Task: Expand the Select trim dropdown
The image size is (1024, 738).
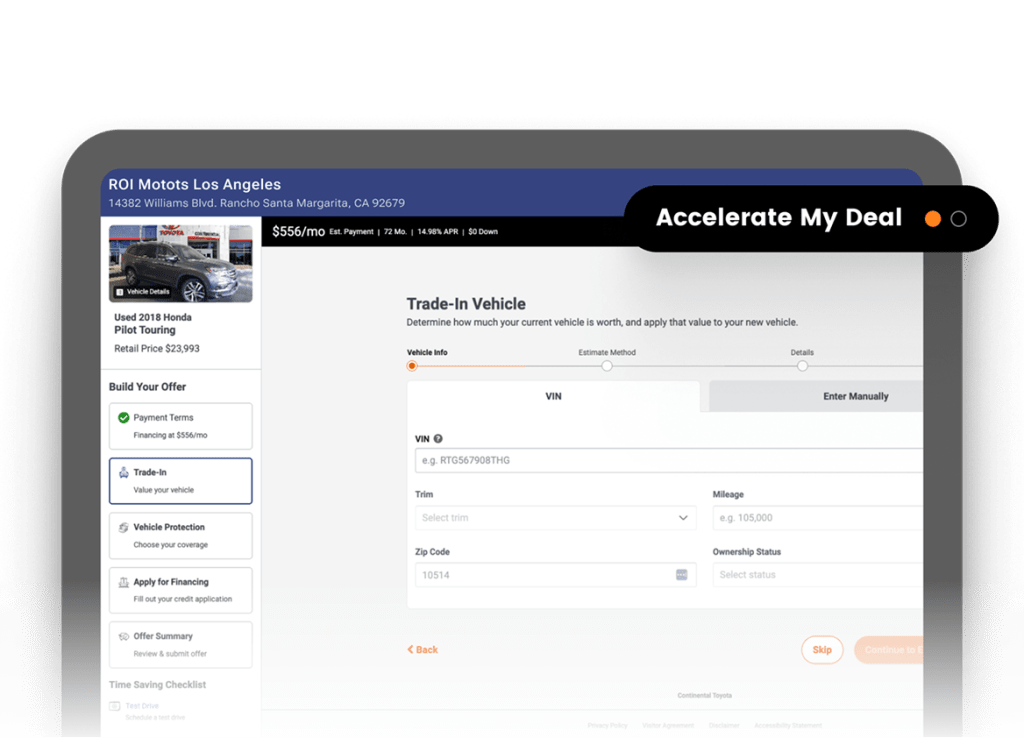Action: 555,518
